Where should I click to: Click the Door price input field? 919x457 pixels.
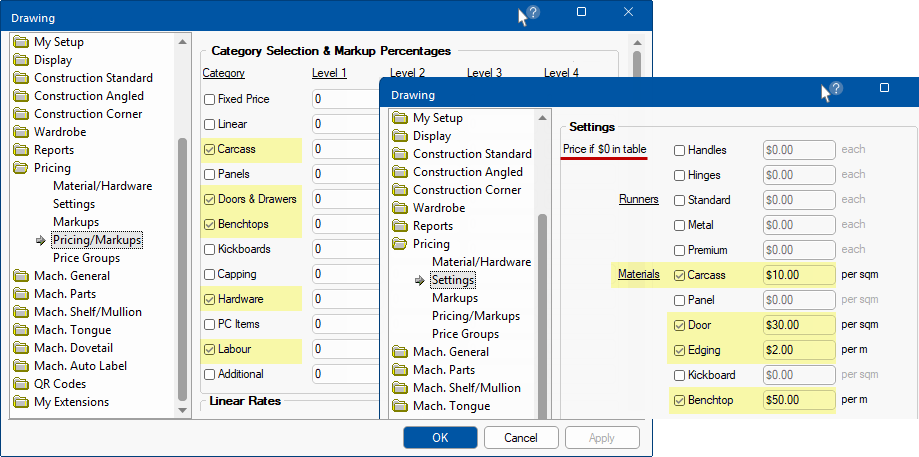(798, 325)
